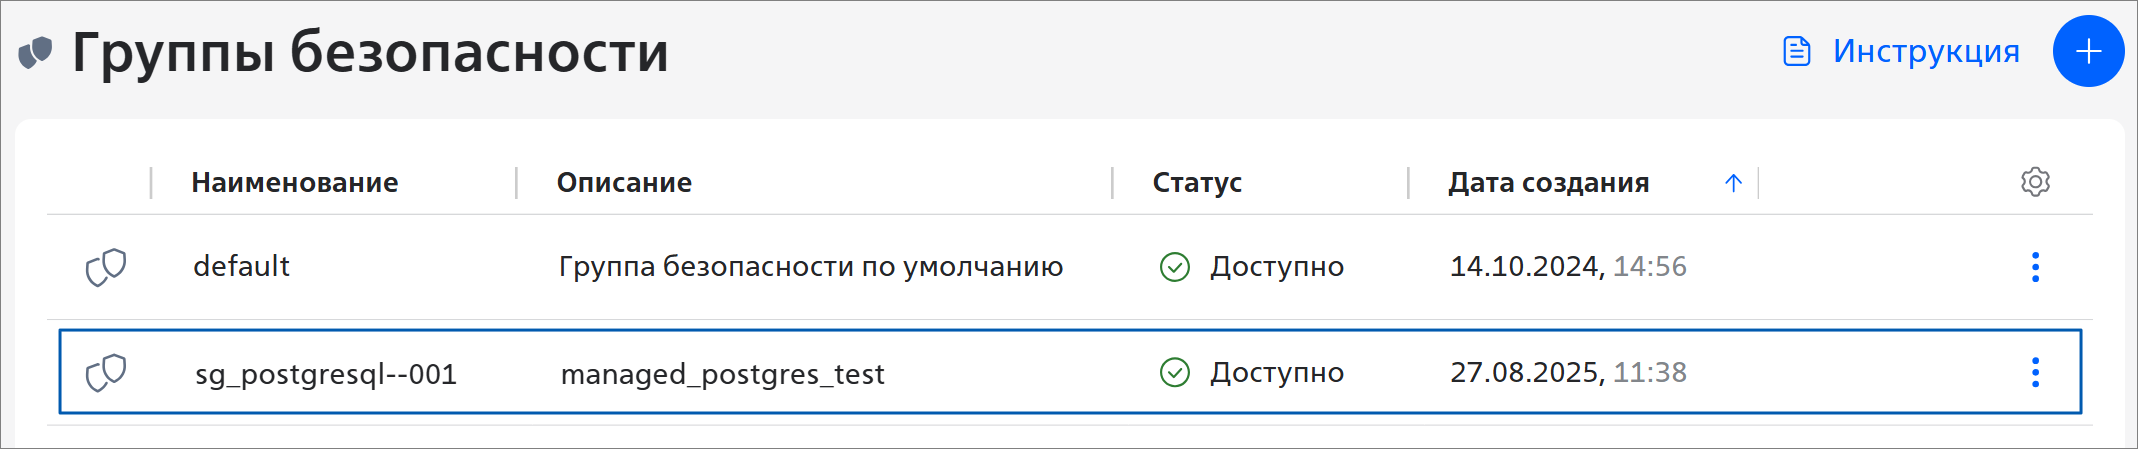Click shield icon of sg_postgresql--001 row

(106, 372)
